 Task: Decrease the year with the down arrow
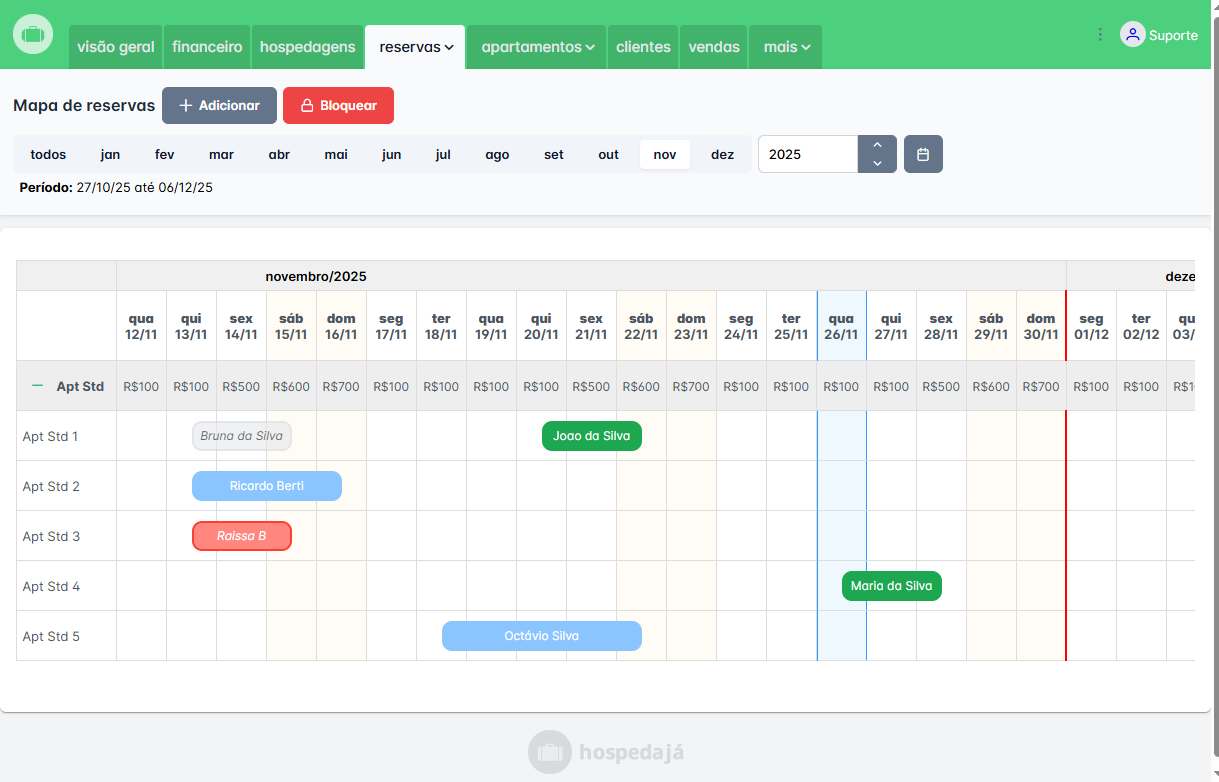(x=877, y=163)
